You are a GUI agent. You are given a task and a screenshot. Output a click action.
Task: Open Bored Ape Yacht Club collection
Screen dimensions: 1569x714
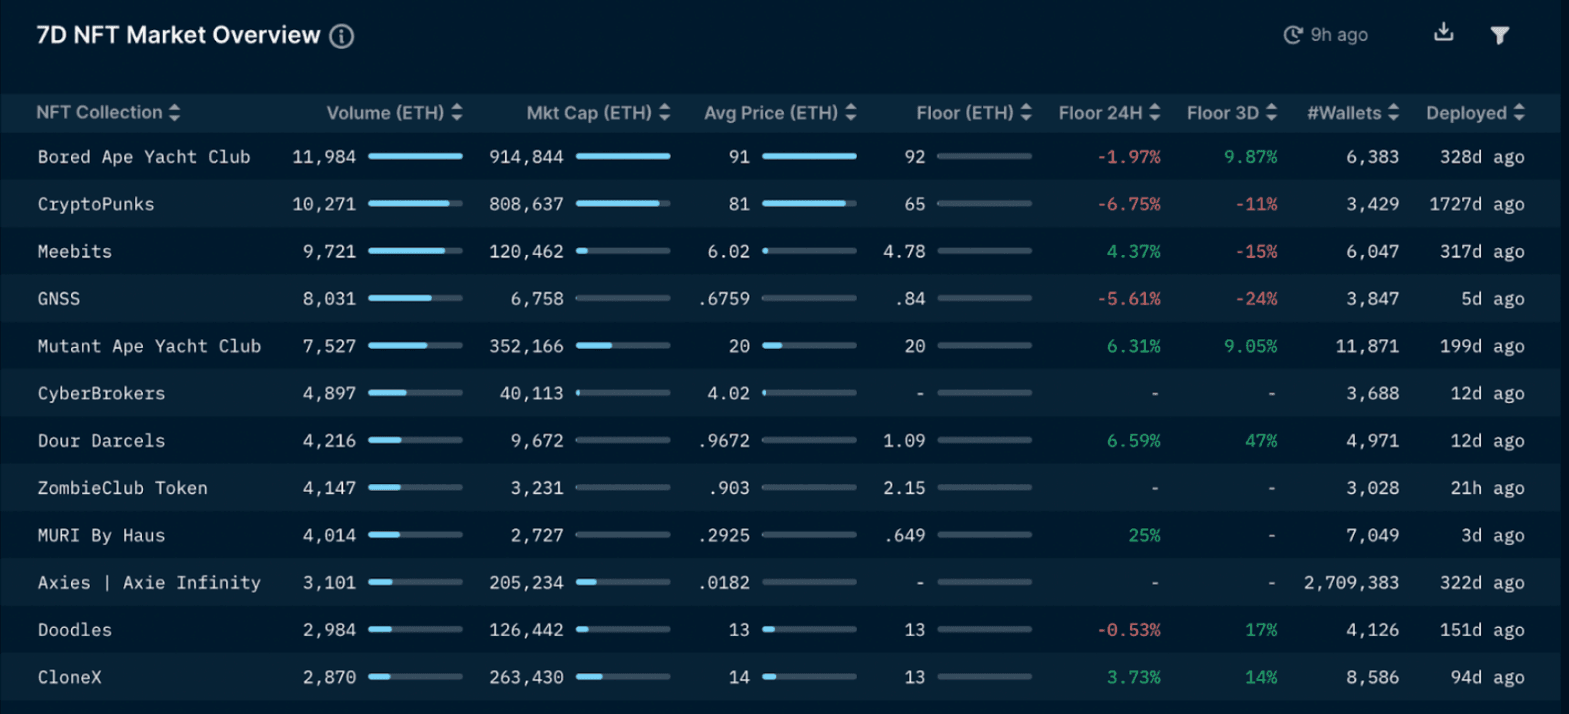pos(144,157)
